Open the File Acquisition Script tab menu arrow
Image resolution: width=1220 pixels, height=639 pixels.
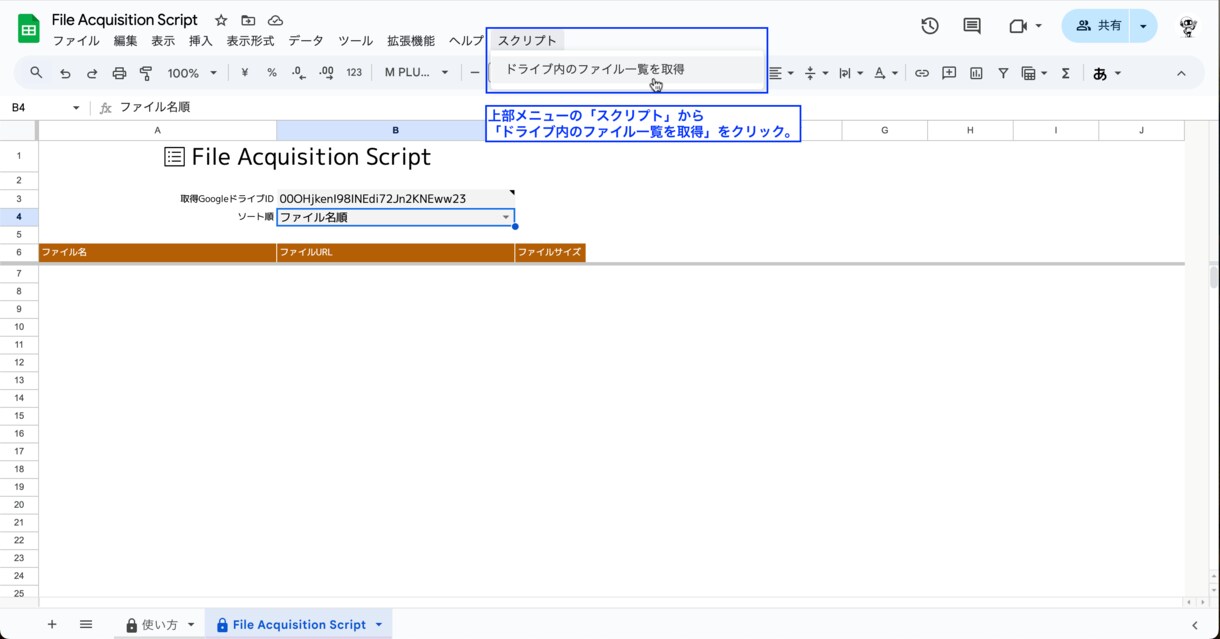[x=379, y=624]
